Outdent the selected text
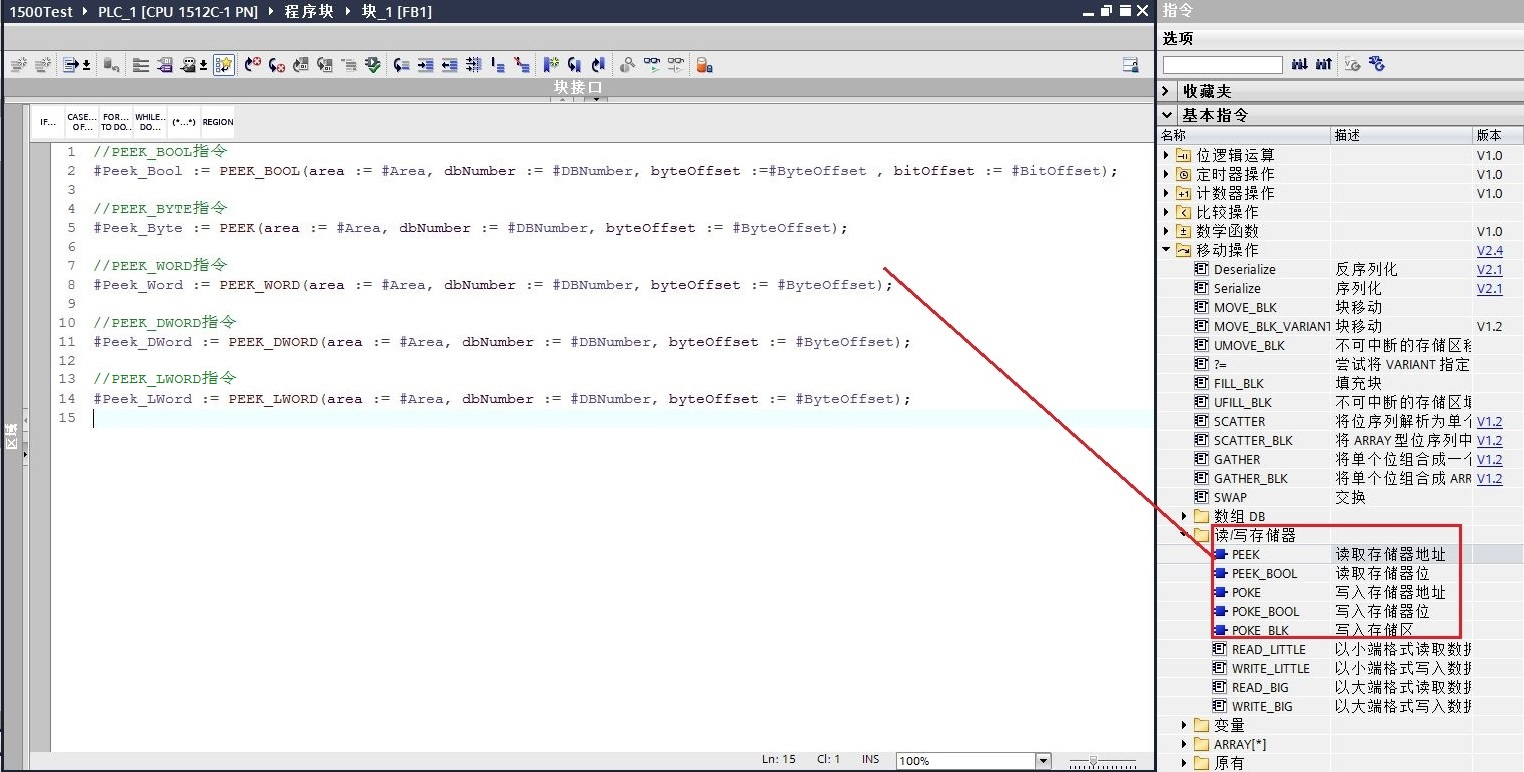Image resolution: width=1524 pixels, height=772 pixels. 450,65
